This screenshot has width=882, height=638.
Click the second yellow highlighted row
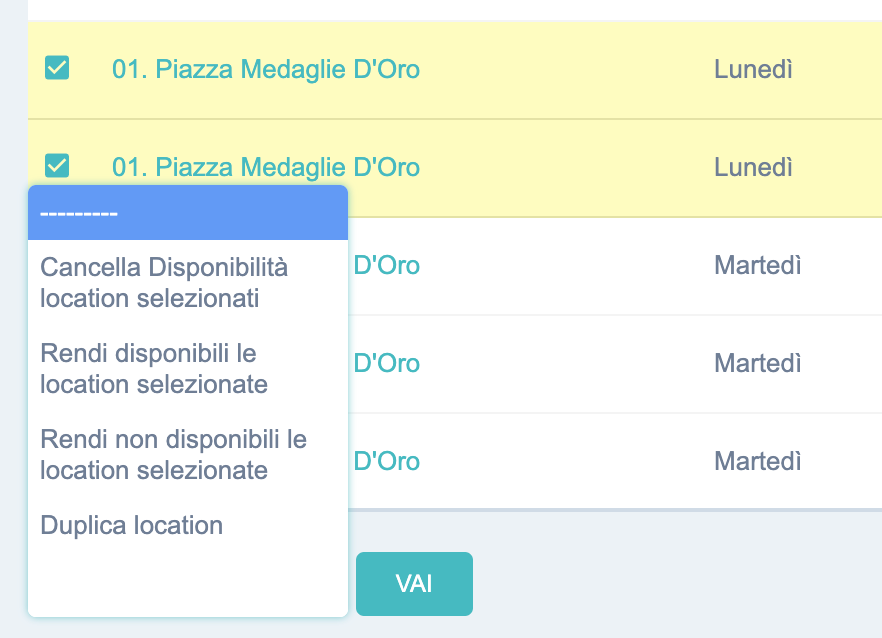tap(600, 167)
